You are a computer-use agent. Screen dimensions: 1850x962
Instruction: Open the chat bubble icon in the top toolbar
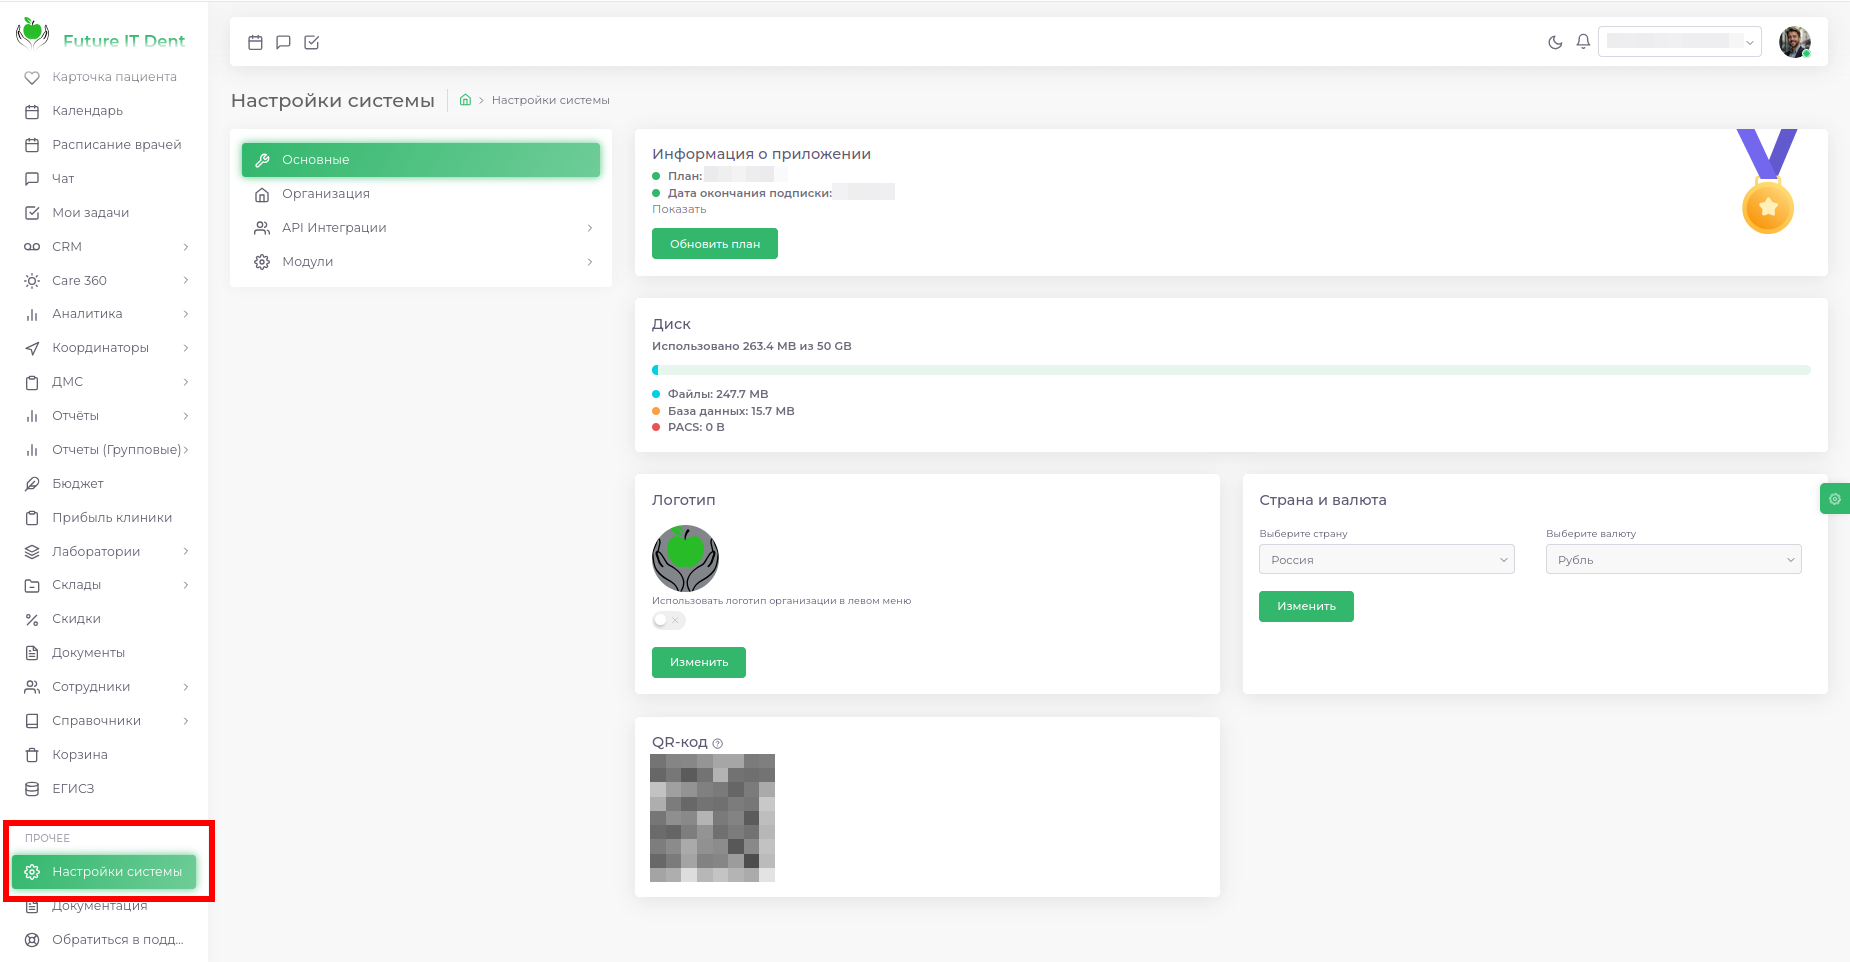click(284, 42)
